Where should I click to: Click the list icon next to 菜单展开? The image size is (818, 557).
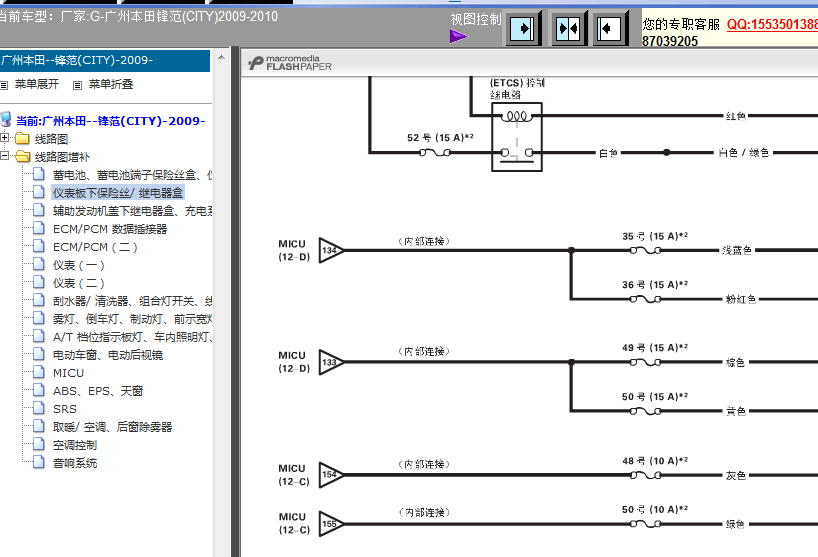click(5, 85)
